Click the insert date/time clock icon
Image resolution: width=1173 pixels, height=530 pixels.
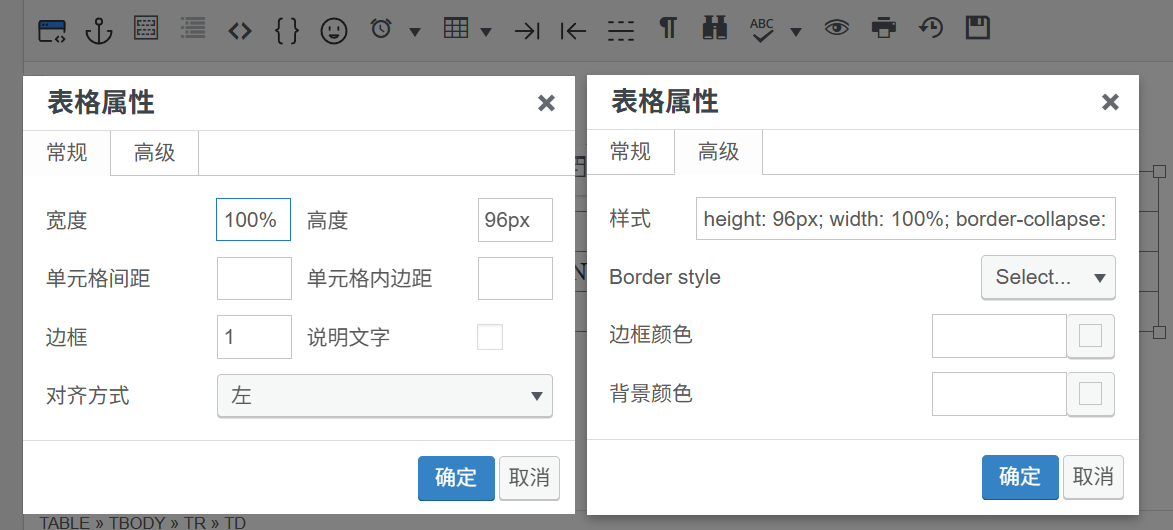coord(382,28)
